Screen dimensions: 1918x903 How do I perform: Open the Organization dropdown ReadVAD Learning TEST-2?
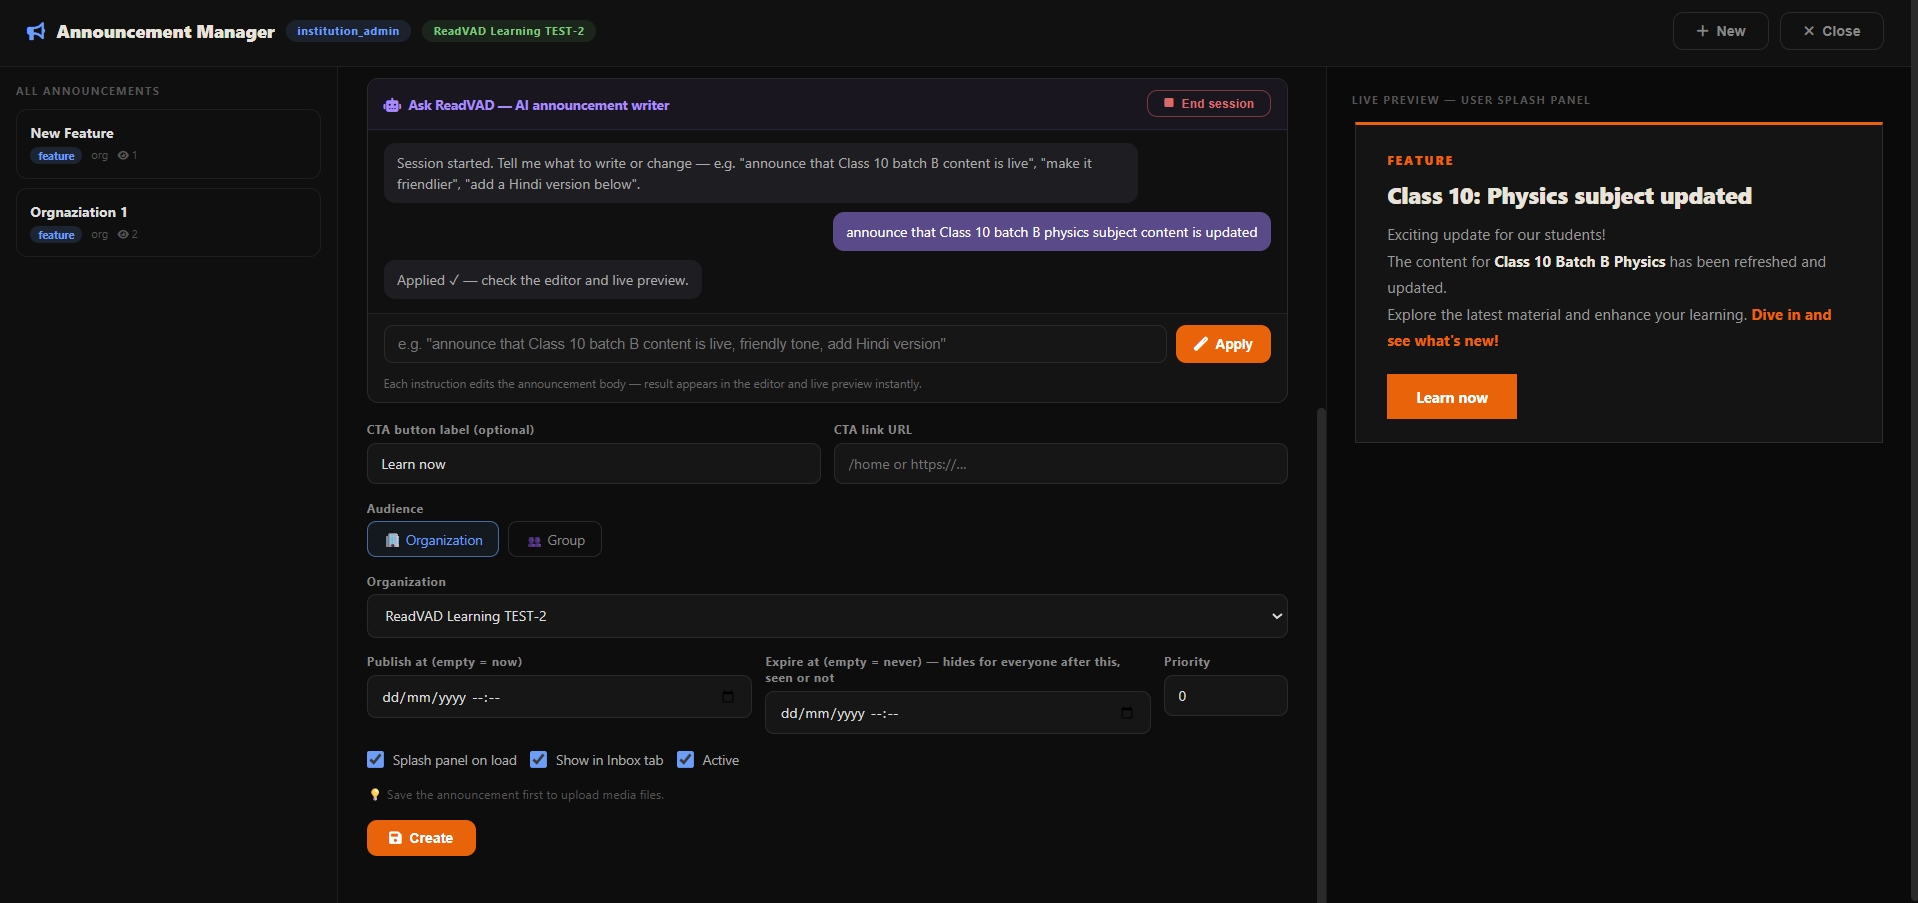[x=827, y=616]
